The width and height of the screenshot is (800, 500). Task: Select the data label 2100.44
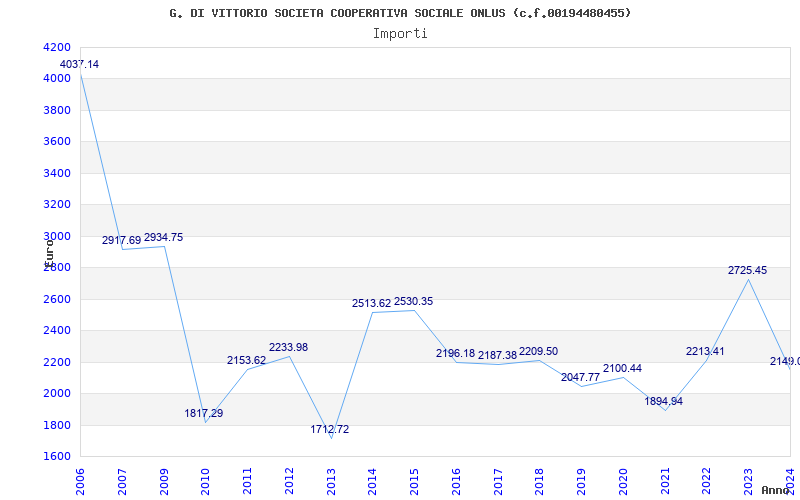tap(622, 369)
